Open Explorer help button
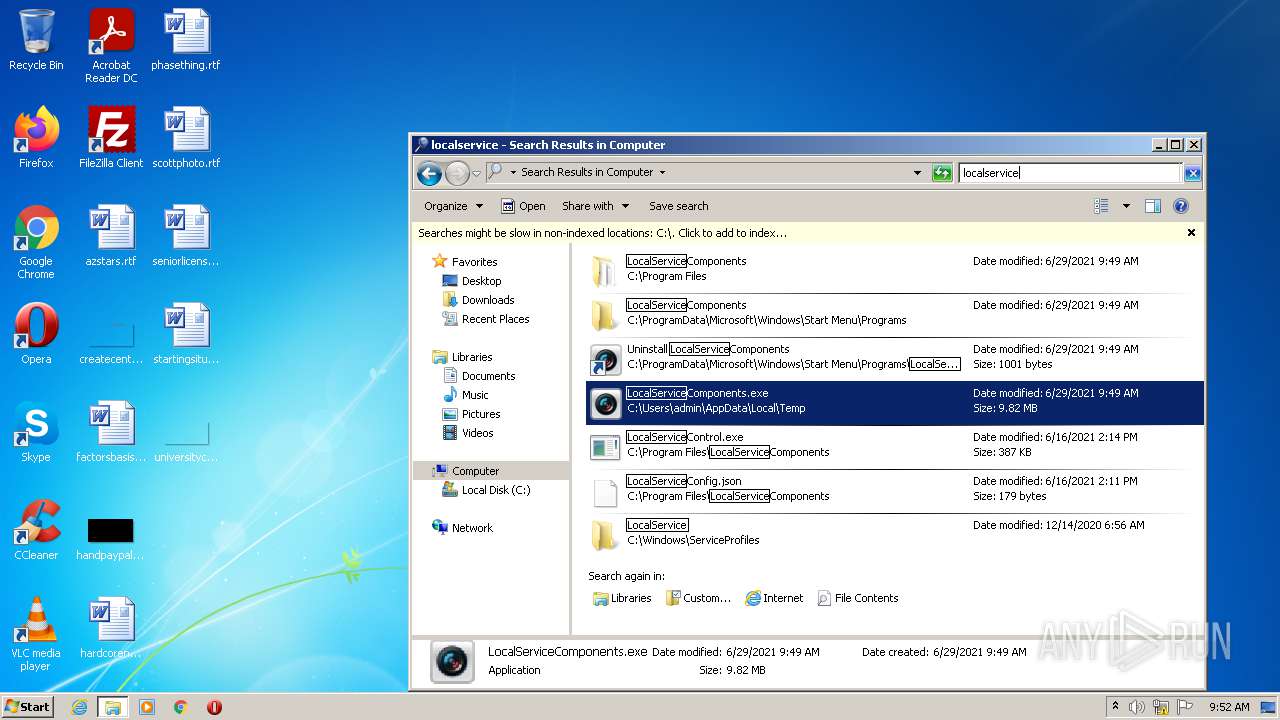Screen dimensions: 1280x720 point(1180,206)
